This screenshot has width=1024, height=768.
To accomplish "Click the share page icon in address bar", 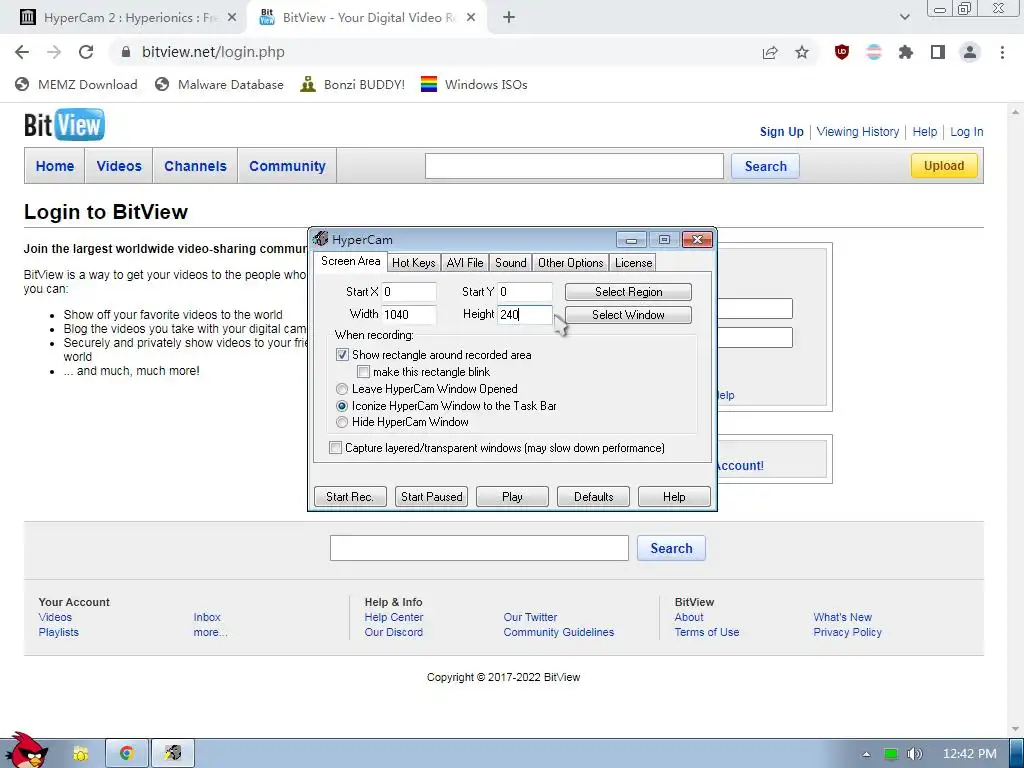I will point(770,52).
